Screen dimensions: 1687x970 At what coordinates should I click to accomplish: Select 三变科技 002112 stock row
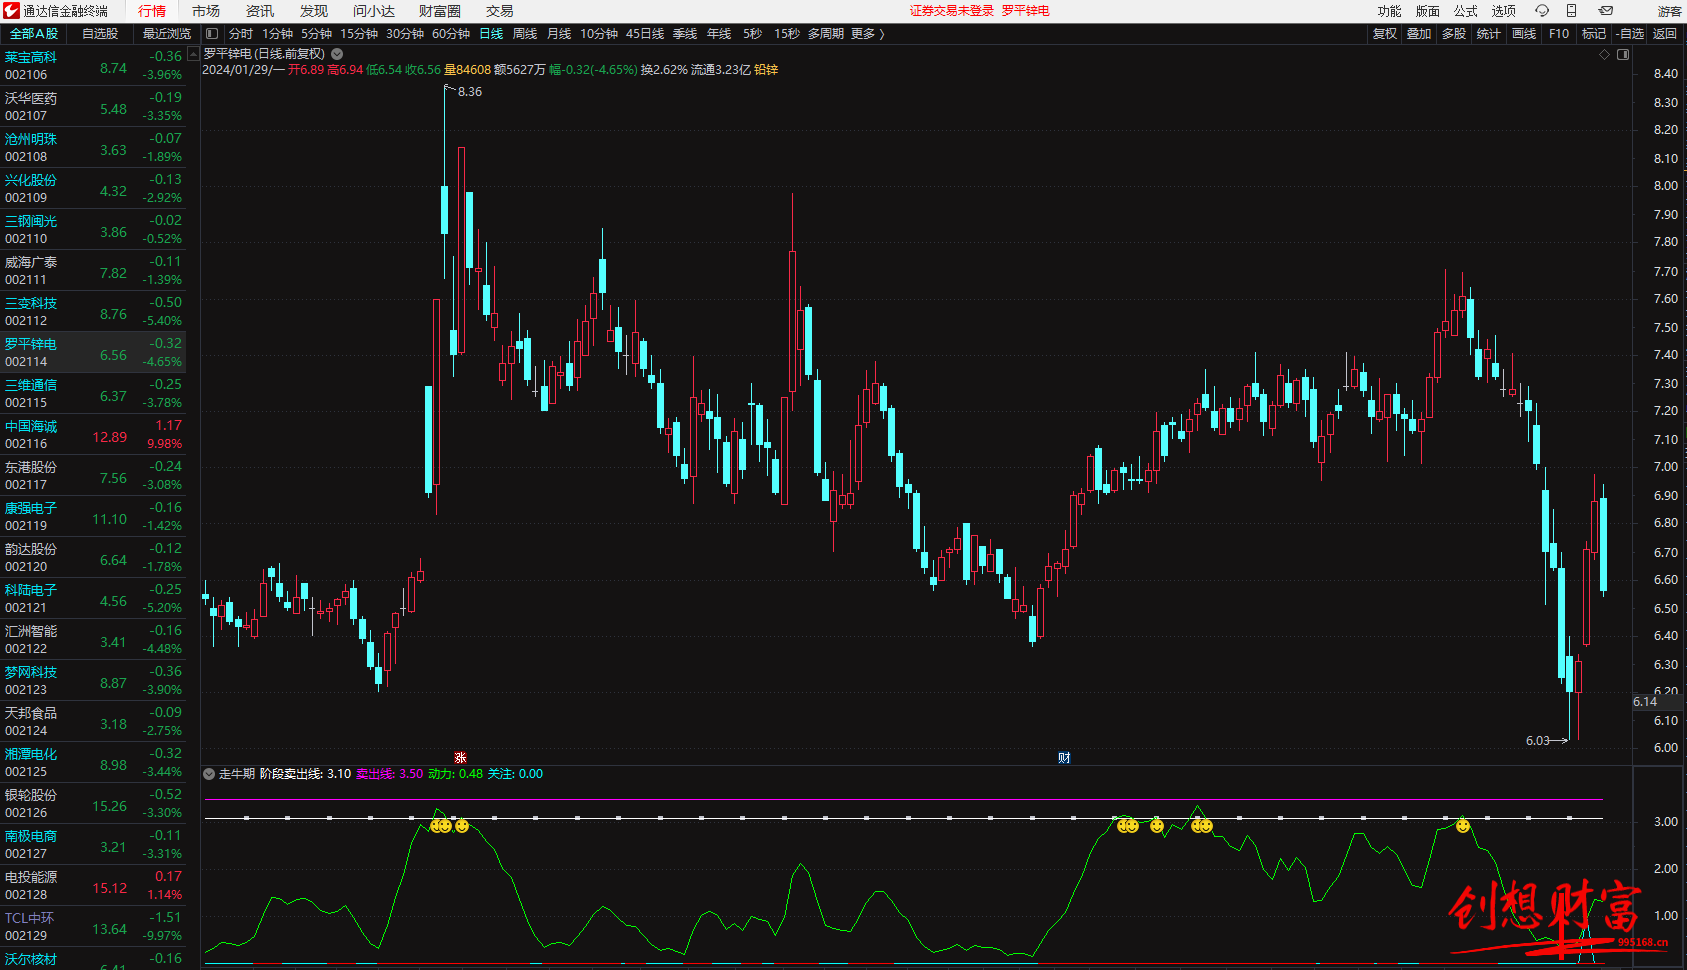point(93,312)
